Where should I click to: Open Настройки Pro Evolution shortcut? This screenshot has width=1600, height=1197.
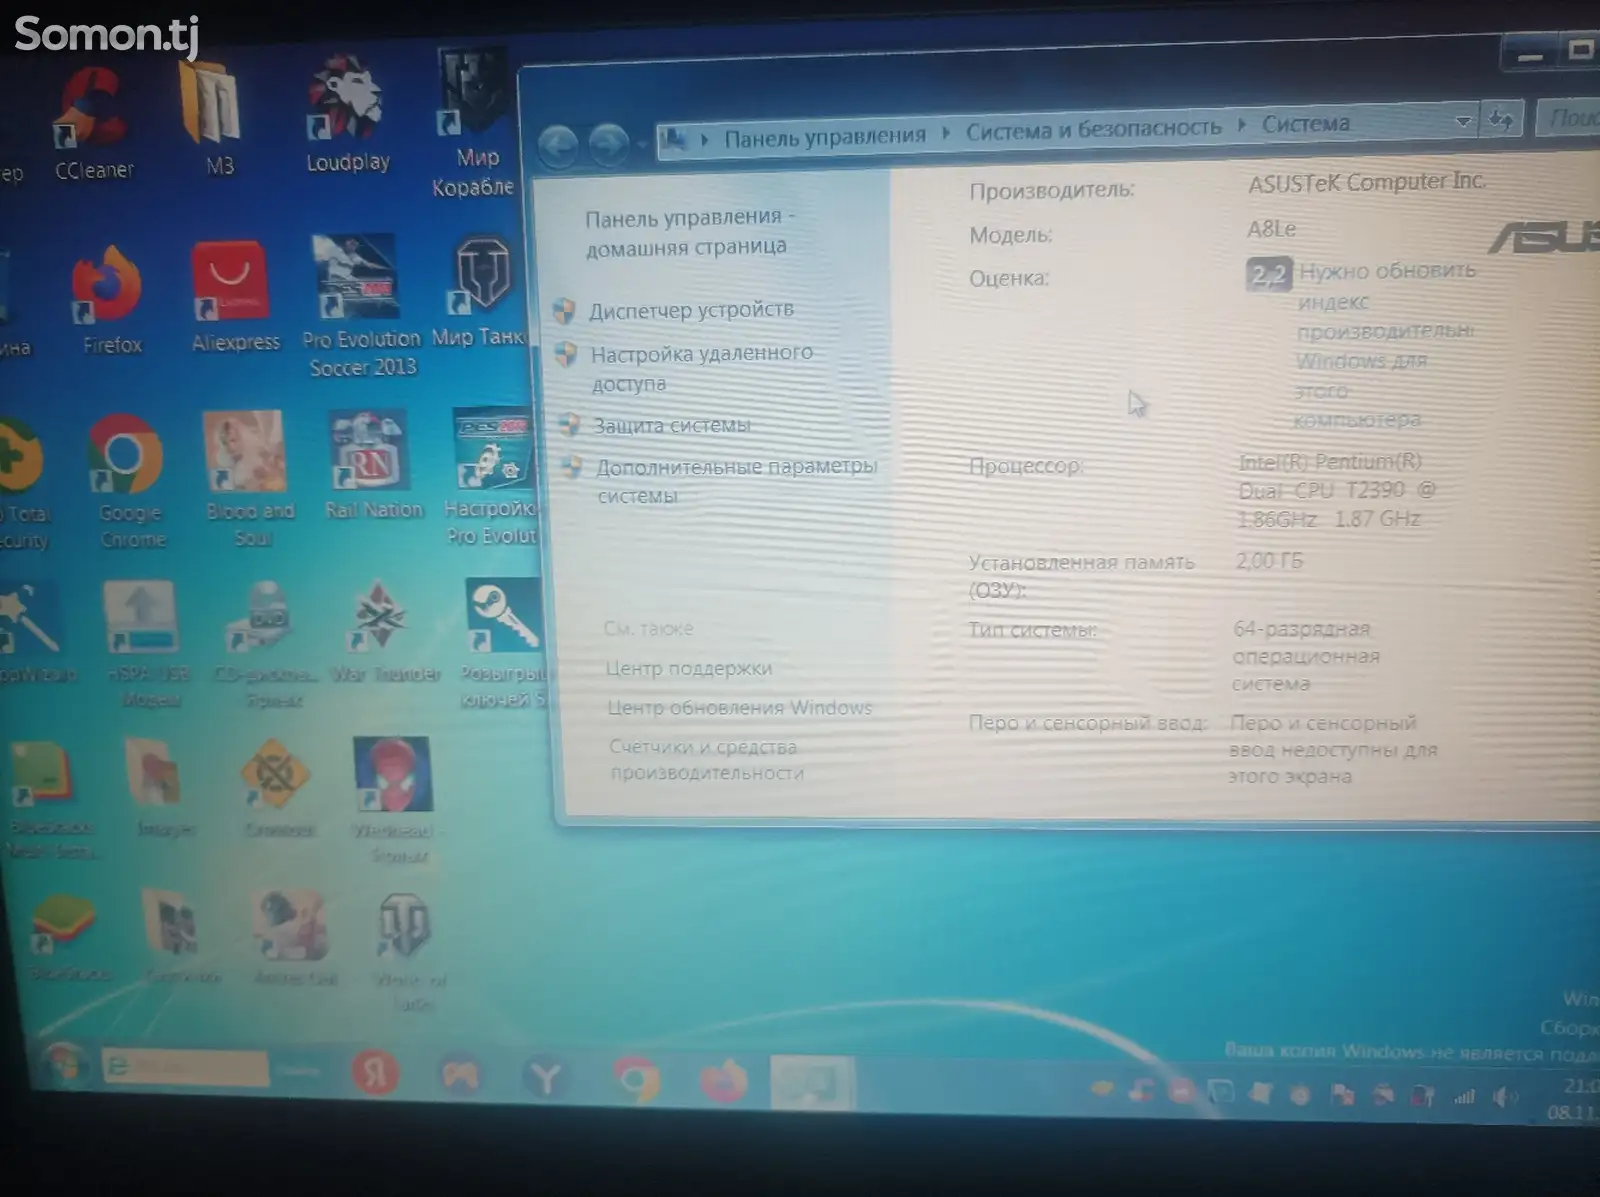(x=492, y=477)
